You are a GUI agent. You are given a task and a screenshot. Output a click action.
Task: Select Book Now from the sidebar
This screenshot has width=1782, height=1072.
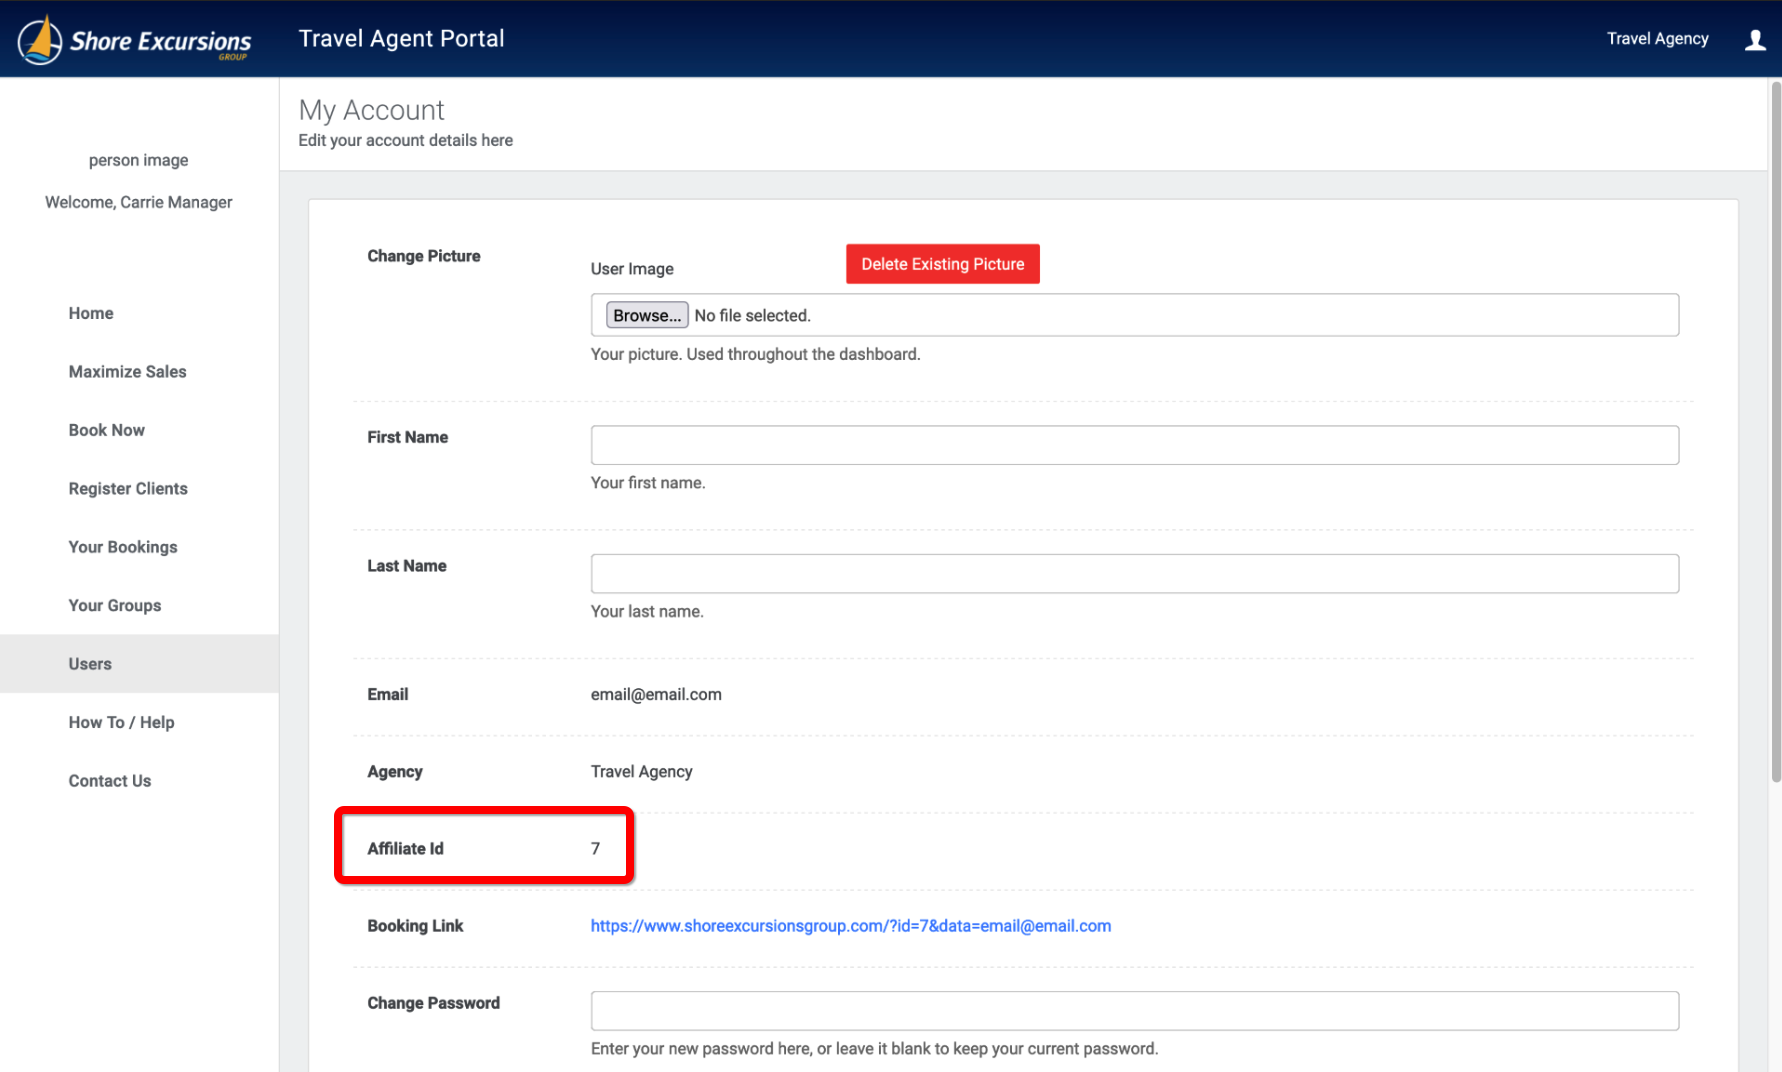pyautogui.click(x=106, y=430)
